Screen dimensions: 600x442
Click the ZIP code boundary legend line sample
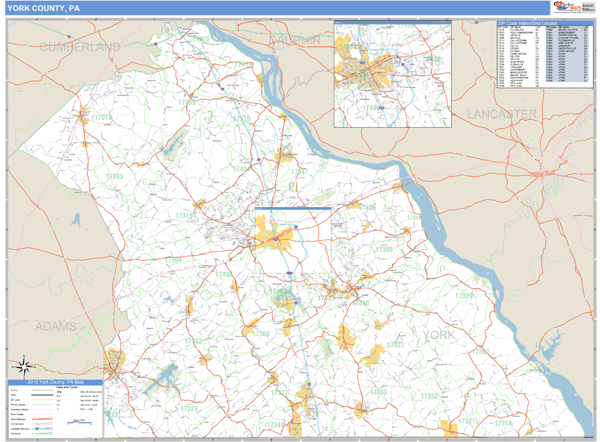point(42,400)
